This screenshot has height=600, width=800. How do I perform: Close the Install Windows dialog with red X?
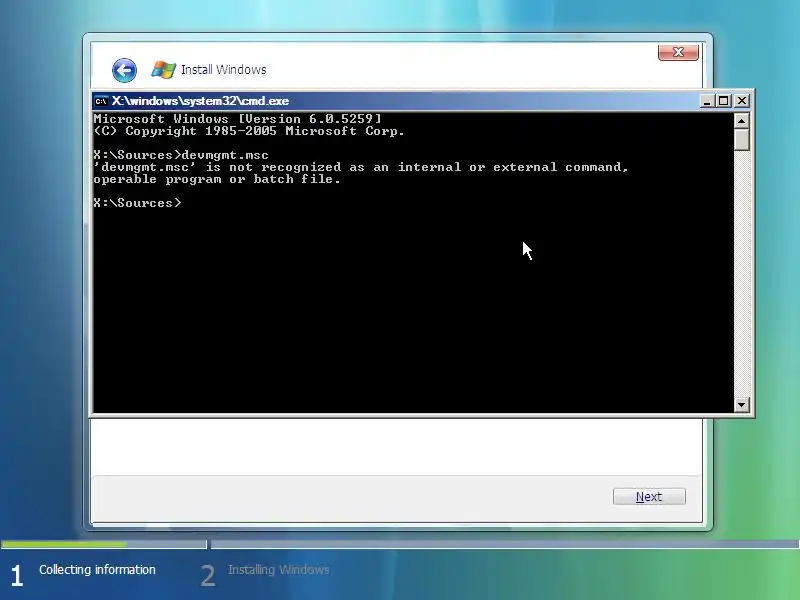pyautogui.click(x=678, y=52)
